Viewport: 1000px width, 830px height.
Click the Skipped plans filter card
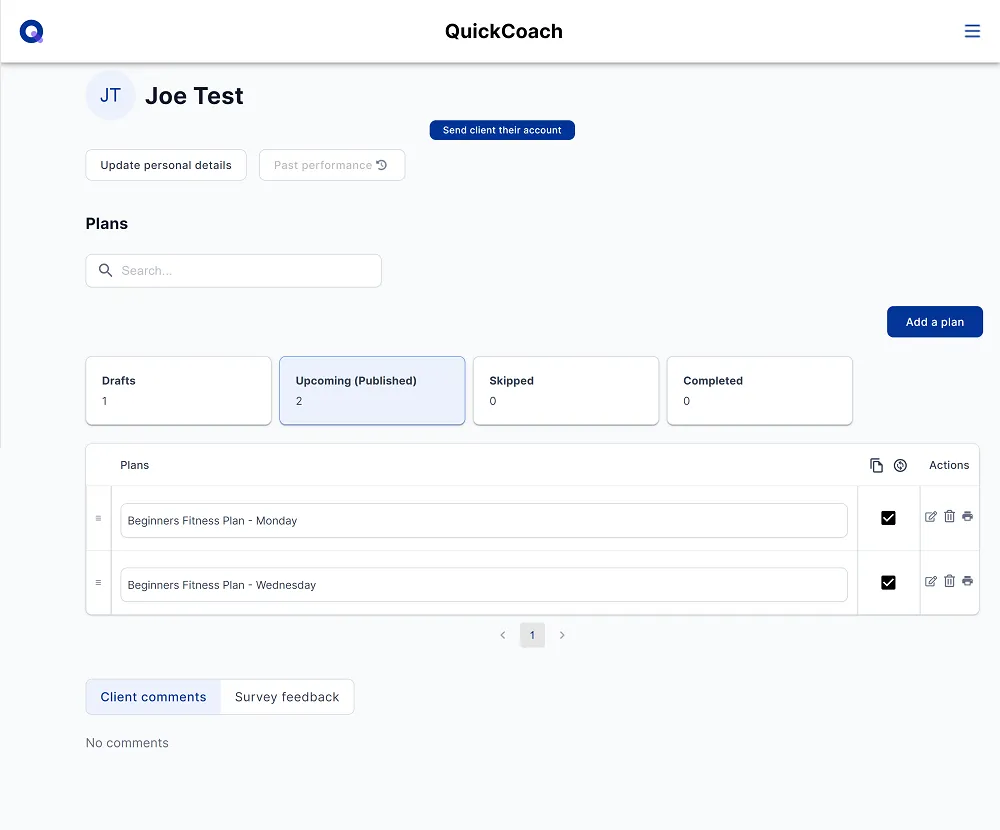(x=566, y=390)
